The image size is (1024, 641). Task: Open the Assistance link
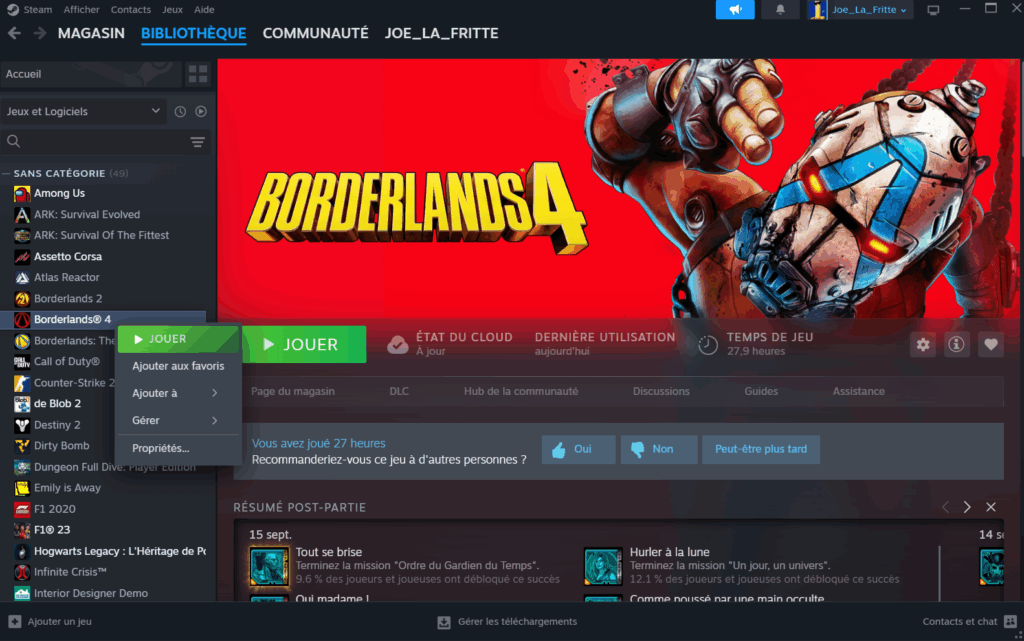(x=859, y=392)
